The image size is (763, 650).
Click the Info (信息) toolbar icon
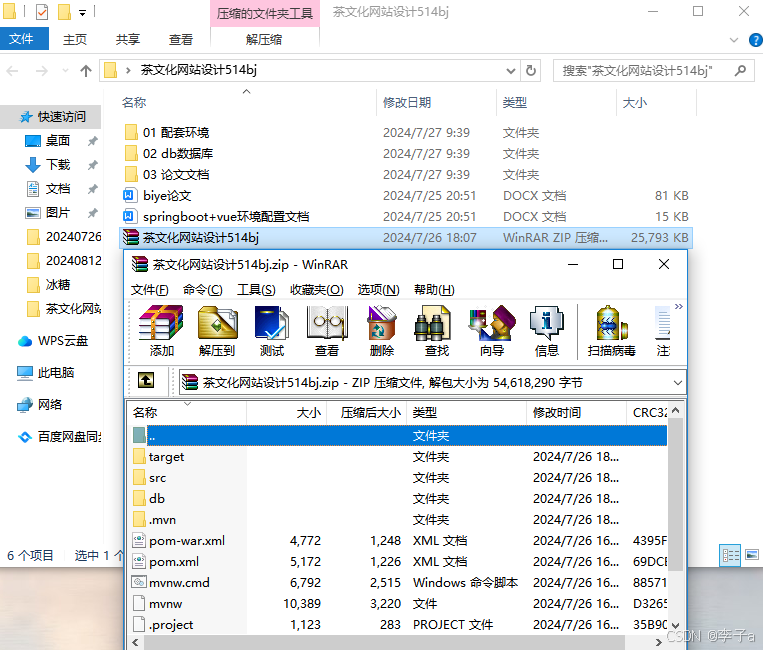pyautogui.click(x=547, y=331)
